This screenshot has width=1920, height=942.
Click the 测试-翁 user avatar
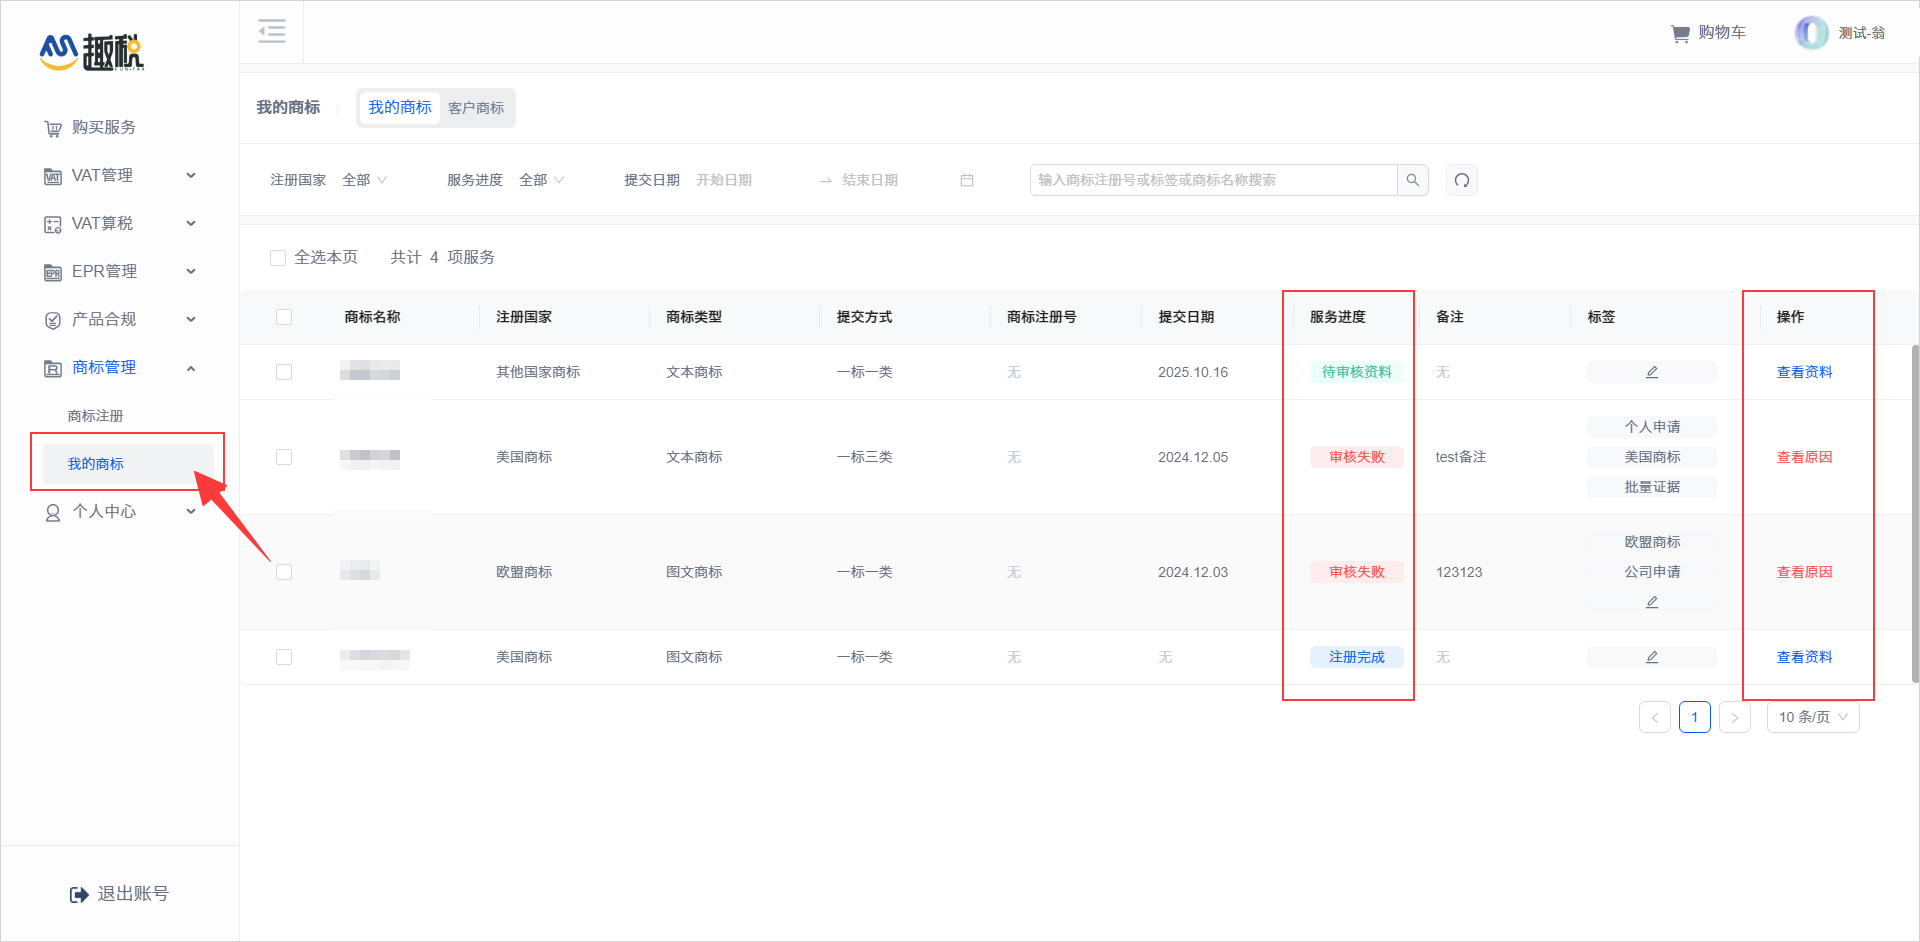1811,32
